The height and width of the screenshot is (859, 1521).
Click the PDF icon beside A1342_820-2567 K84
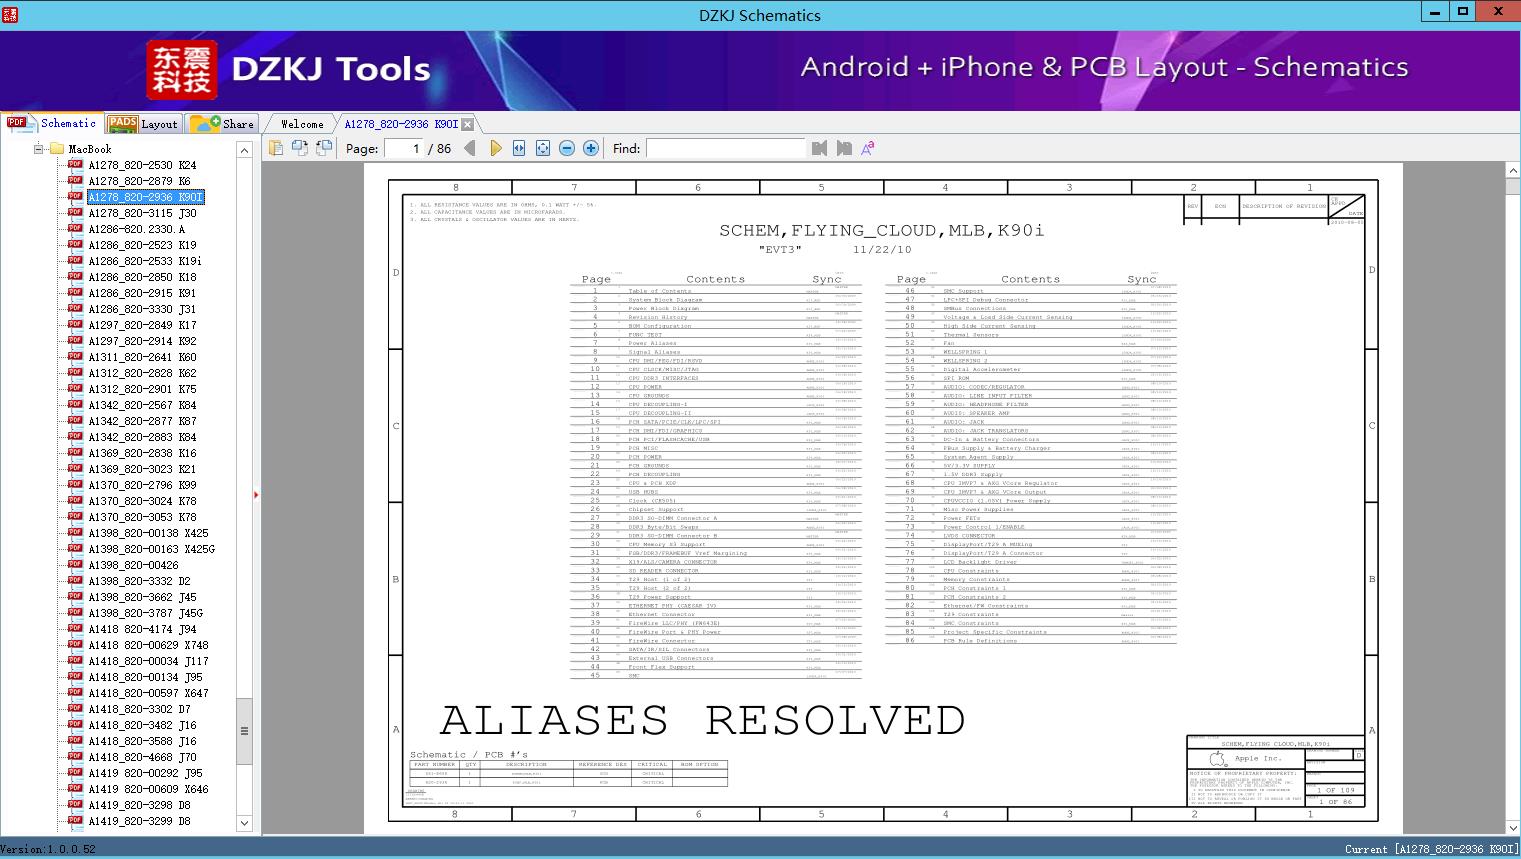pos(75,405)
